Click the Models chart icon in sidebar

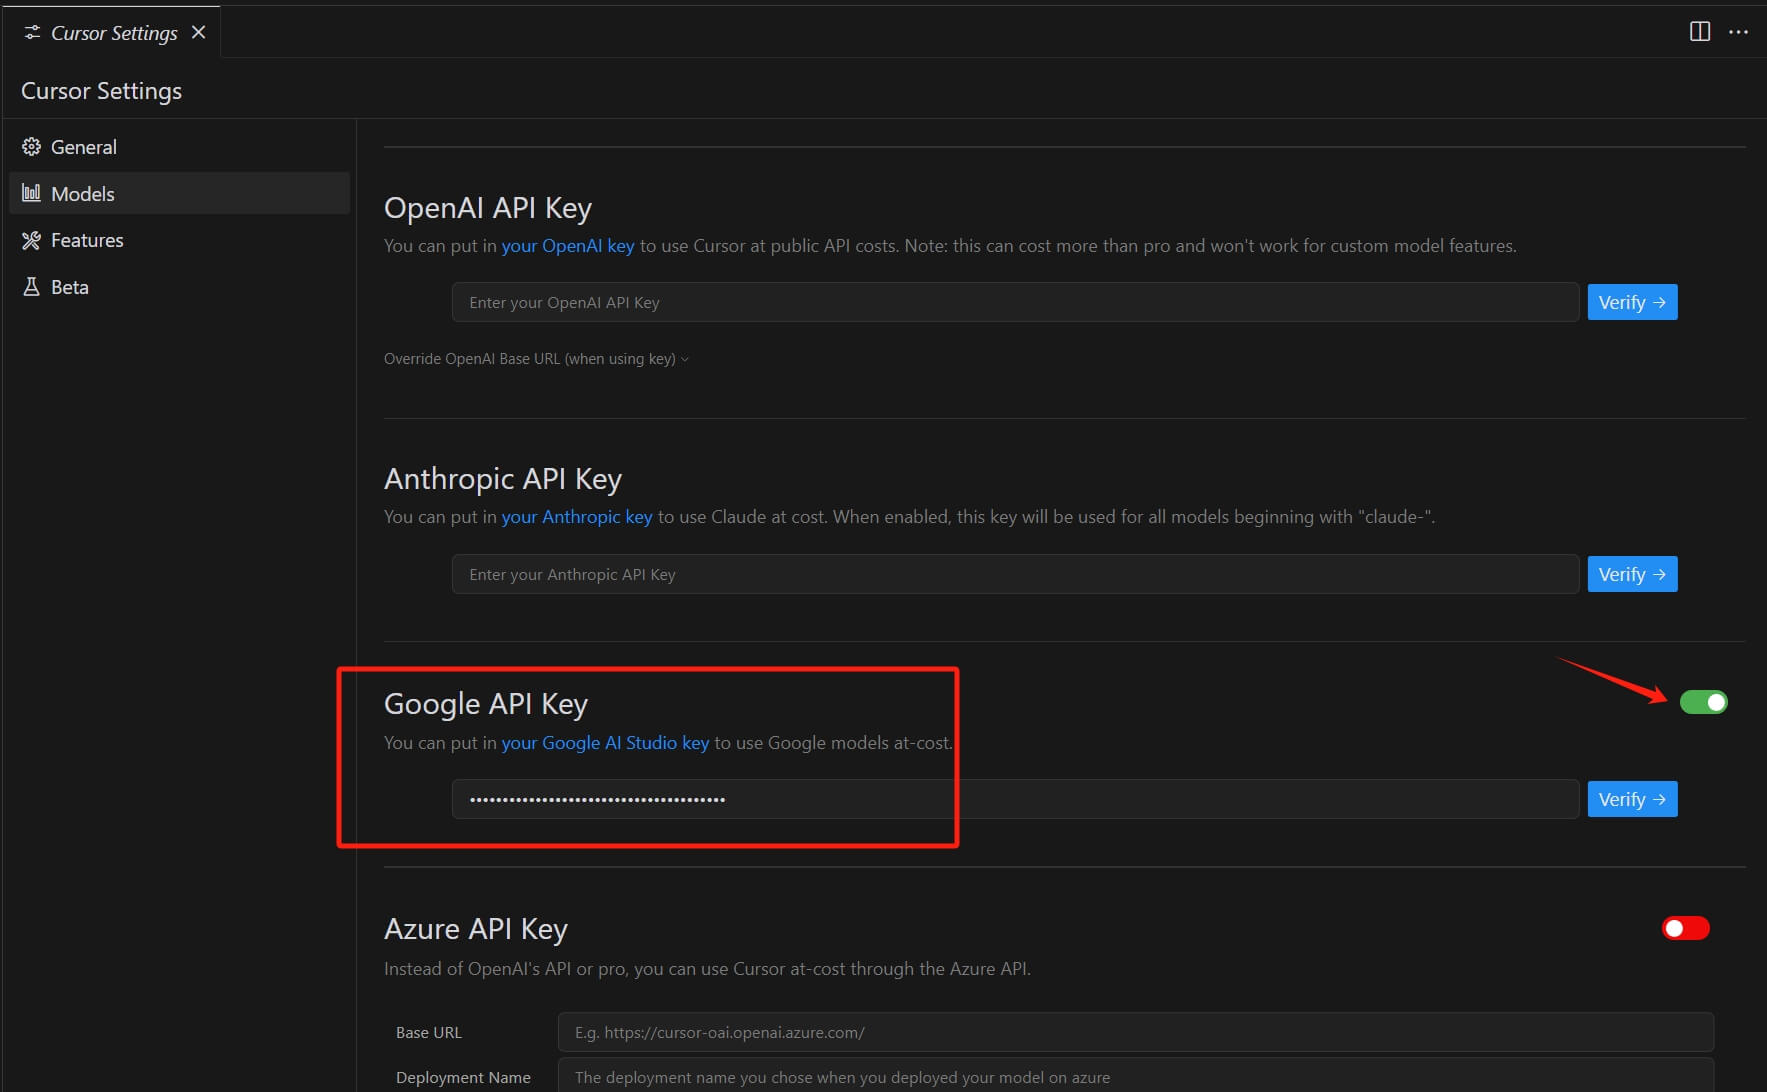[x=31, y=193]
